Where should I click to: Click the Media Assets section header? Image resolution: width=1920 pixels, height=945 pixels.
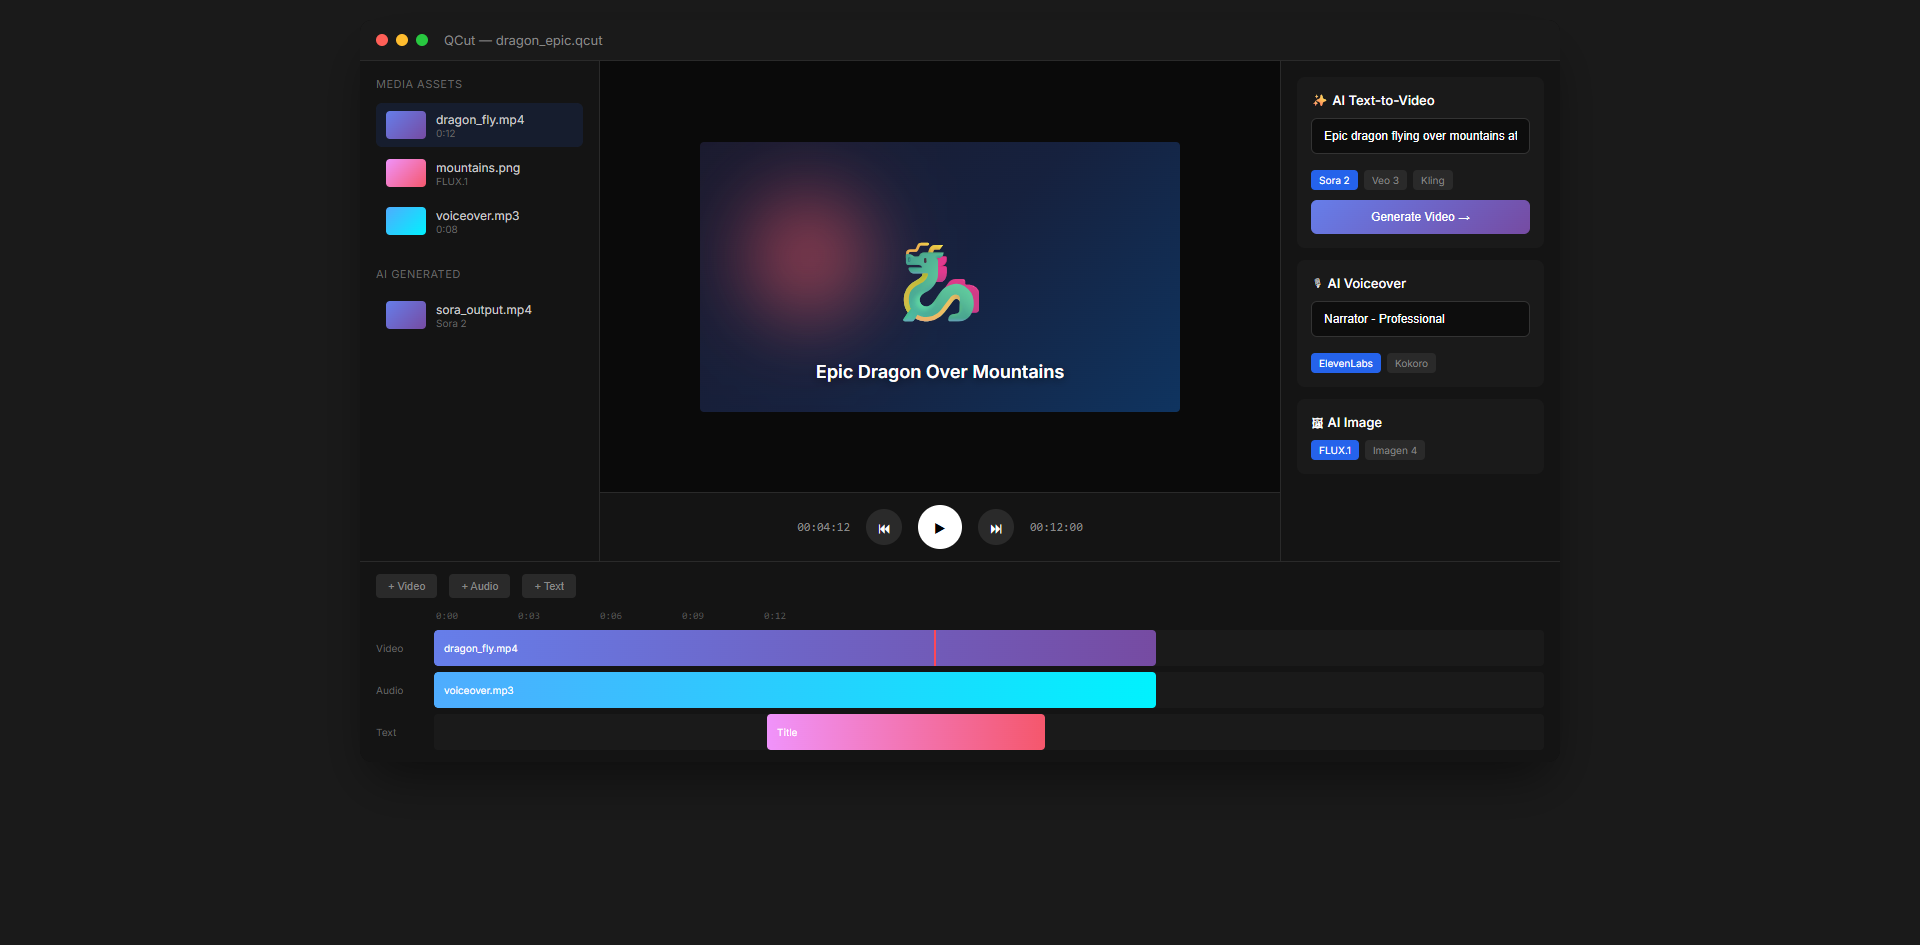(418, 84)
